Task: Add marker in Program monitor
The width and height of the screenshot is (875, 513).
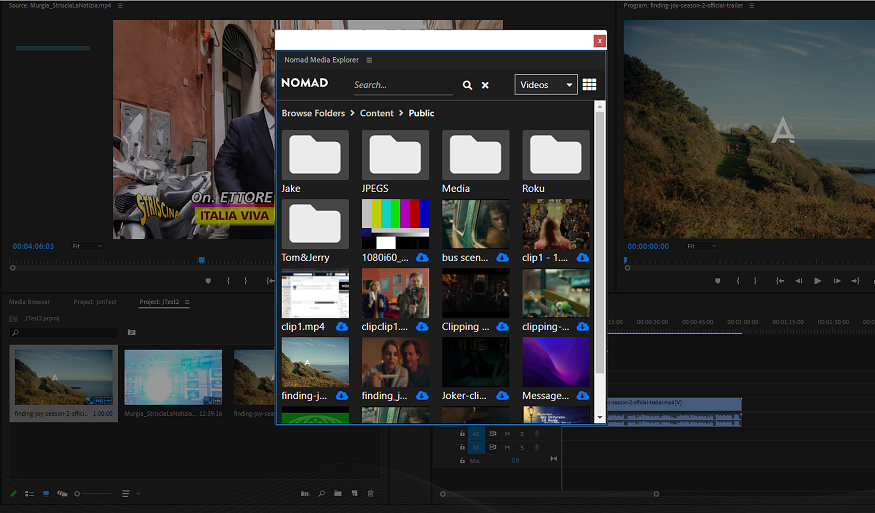Action: point(718,281)
